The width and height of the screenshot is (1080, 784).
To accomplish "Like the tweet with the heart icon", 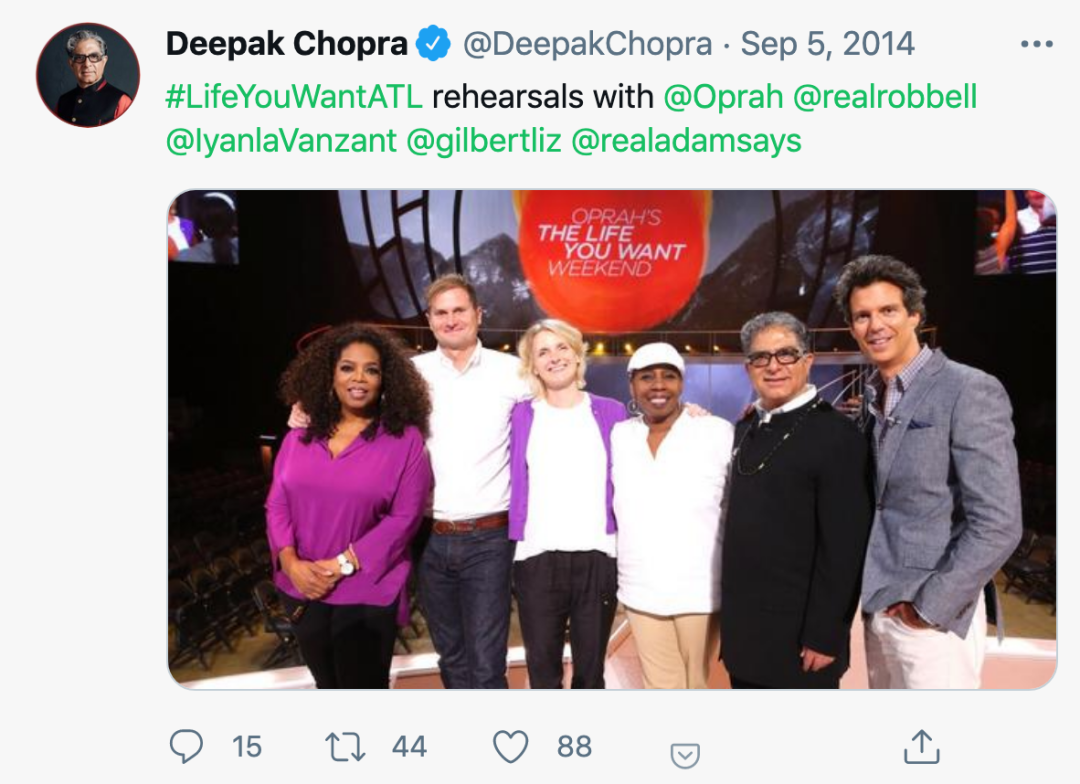I will point(511,745).
